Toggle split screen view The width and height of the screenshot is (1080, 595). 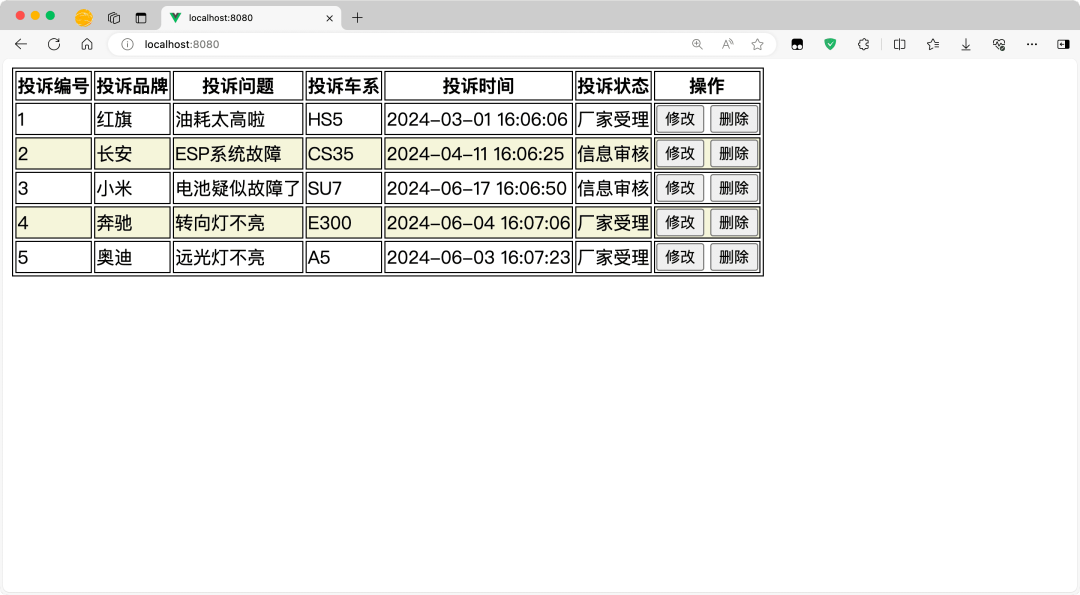(900, 44)
